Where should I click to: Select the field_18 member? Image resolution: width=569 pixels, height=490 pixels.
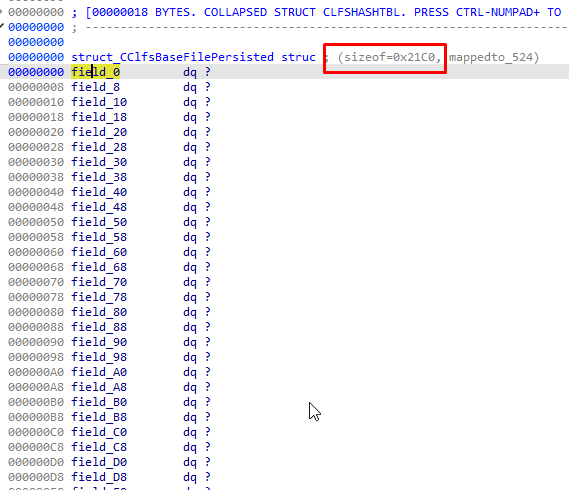click(99, 117)
